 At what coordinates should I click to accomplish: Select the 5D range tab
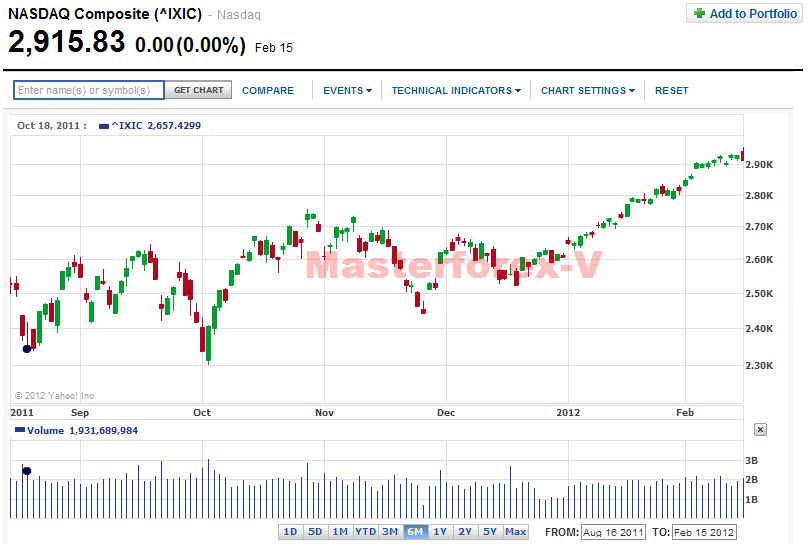[315, 532]
